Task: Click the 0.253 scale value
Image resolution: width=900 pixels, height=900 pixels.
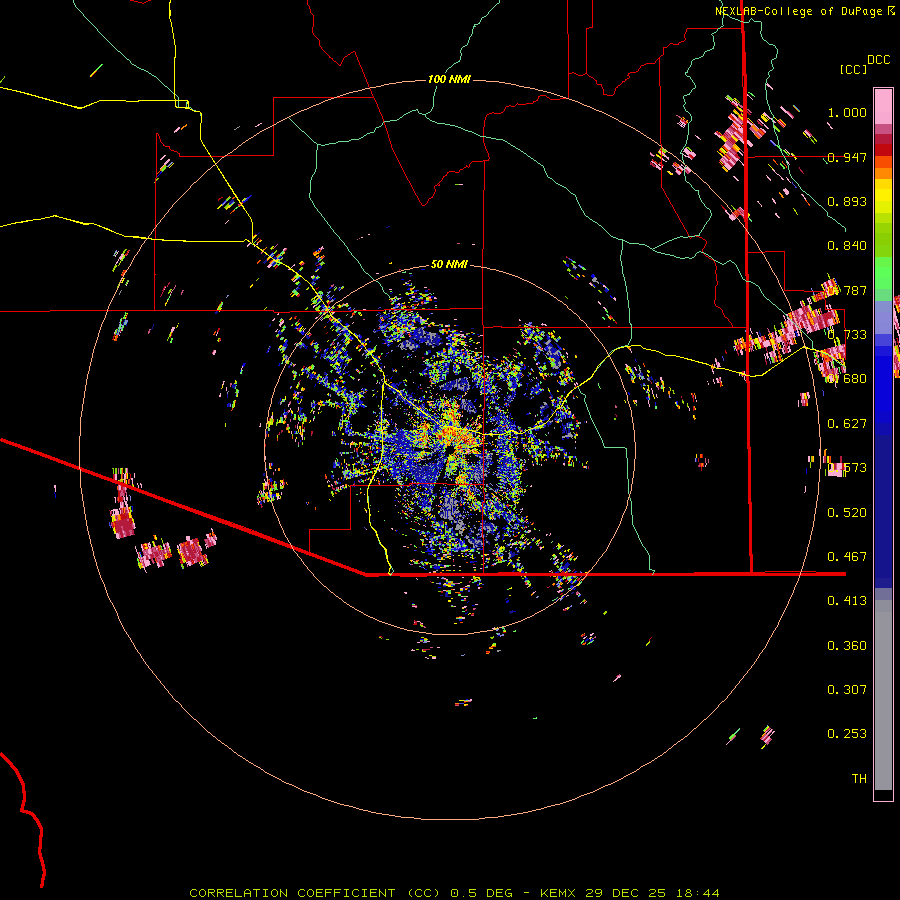Action: click(x=847, y=734)
